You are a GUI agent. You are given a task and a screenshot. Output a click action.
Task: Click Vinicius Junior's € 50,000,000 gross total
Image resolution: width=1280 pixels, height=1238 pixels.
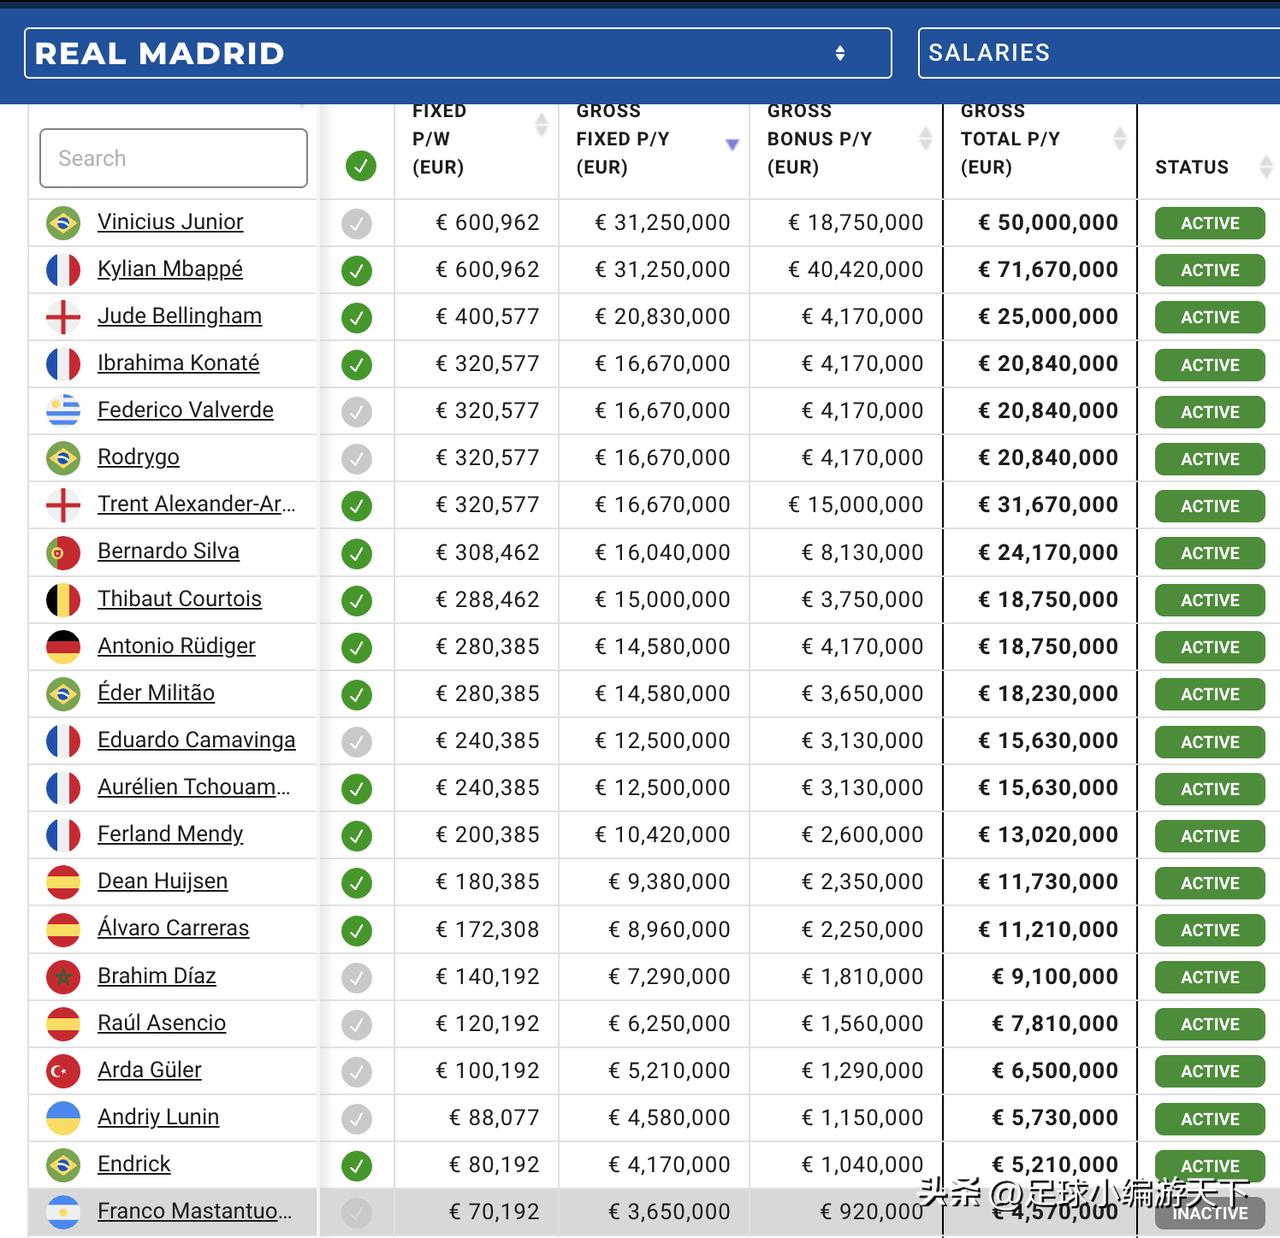[1048, 223]
